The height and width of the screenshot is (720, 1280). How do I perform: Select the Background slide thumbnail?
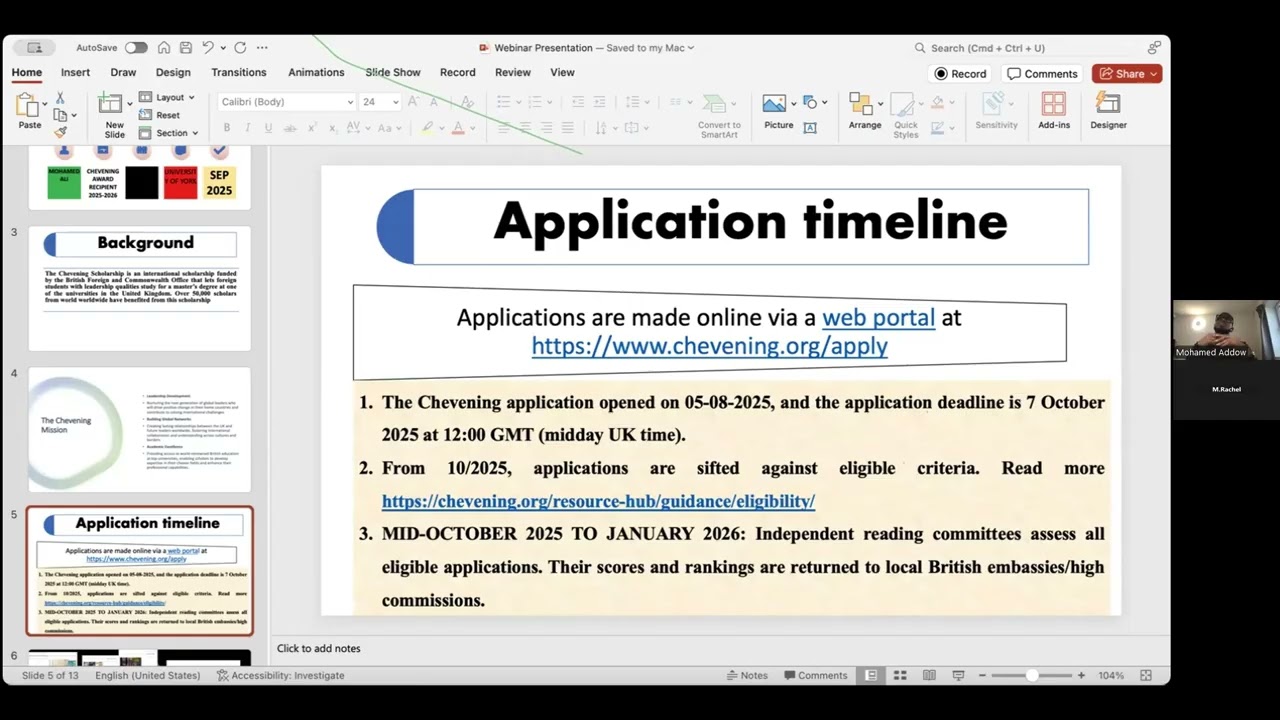click(140, 288)
